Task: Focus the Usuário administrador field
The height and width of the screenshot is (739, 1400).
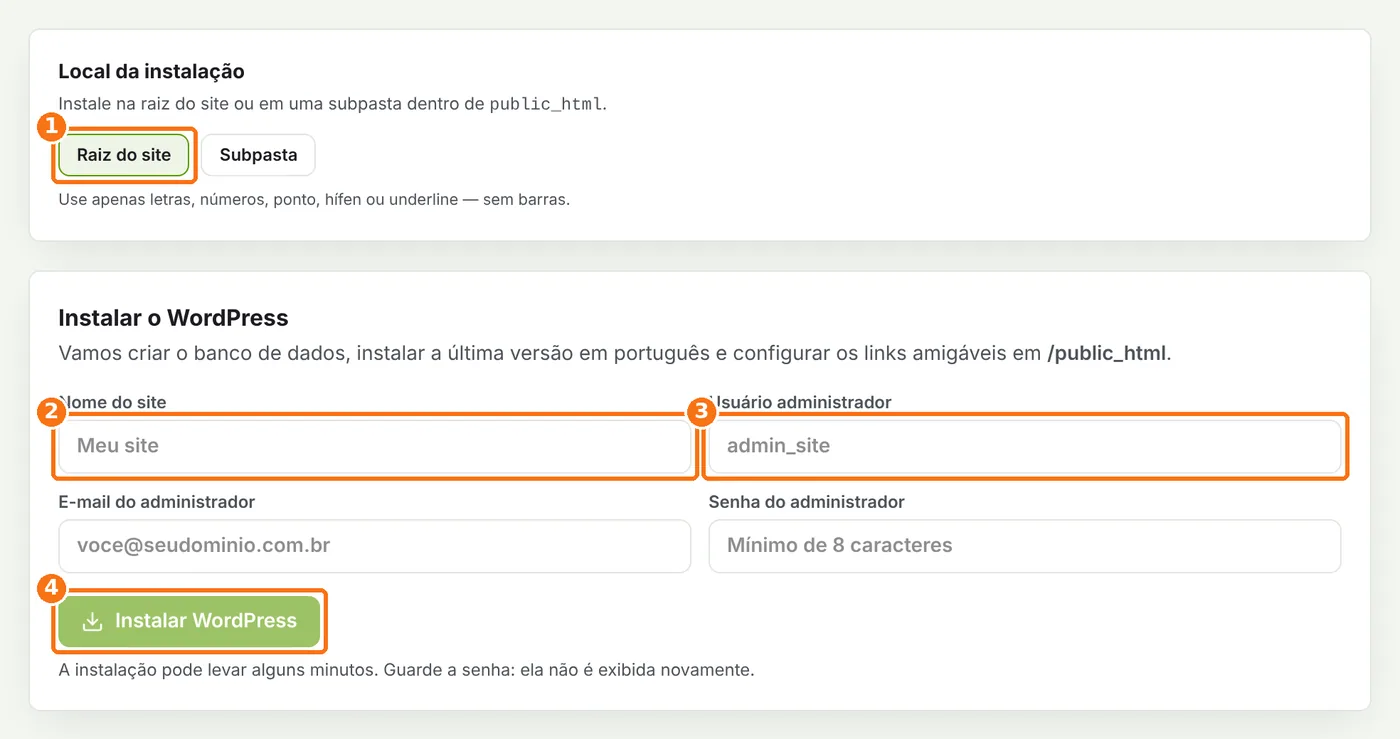Action: tap(1025, 446)
